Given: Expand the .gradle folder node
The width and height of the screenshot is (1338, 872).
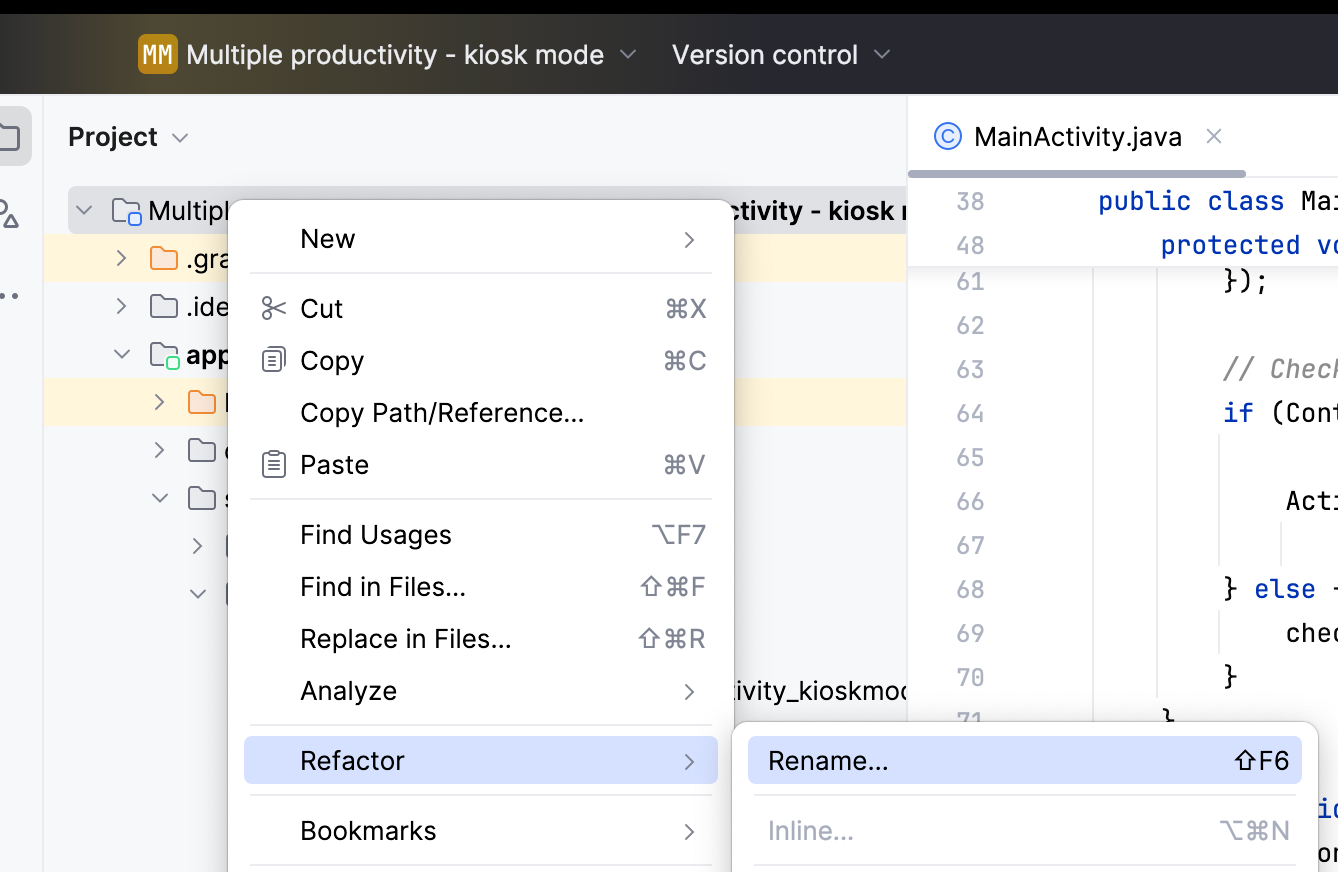Looking at the screenshot, I should coord(122,259).
